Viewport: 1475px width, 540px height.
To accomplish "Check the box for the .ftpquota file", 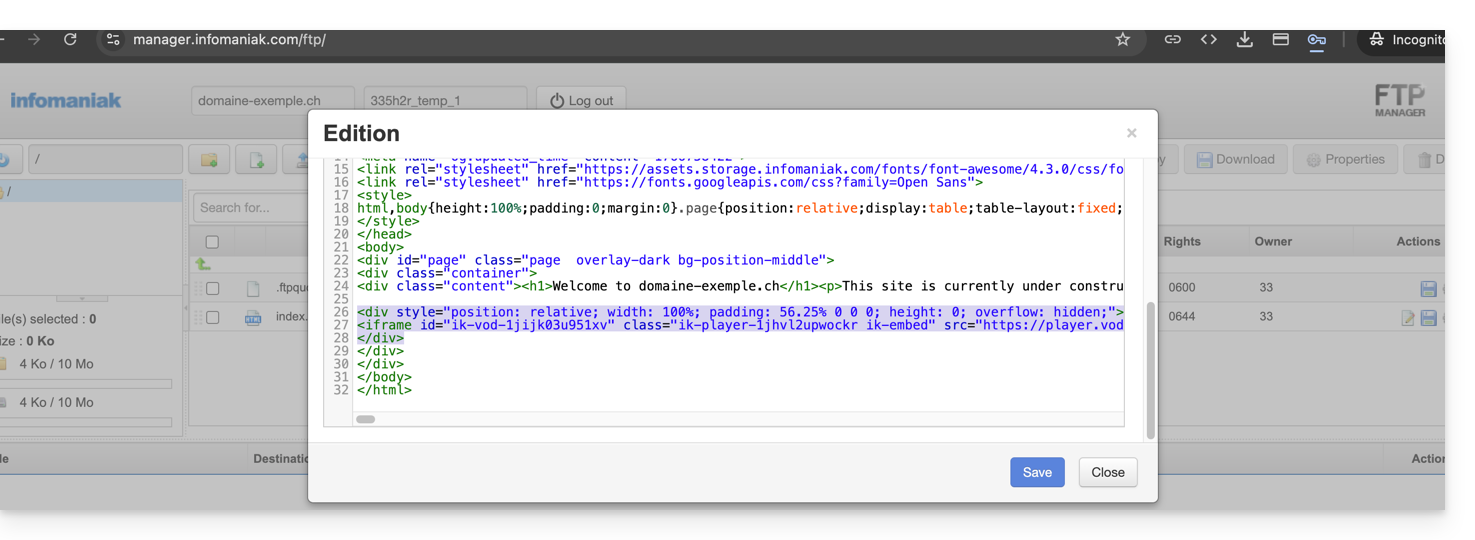I will coord(212,288).
